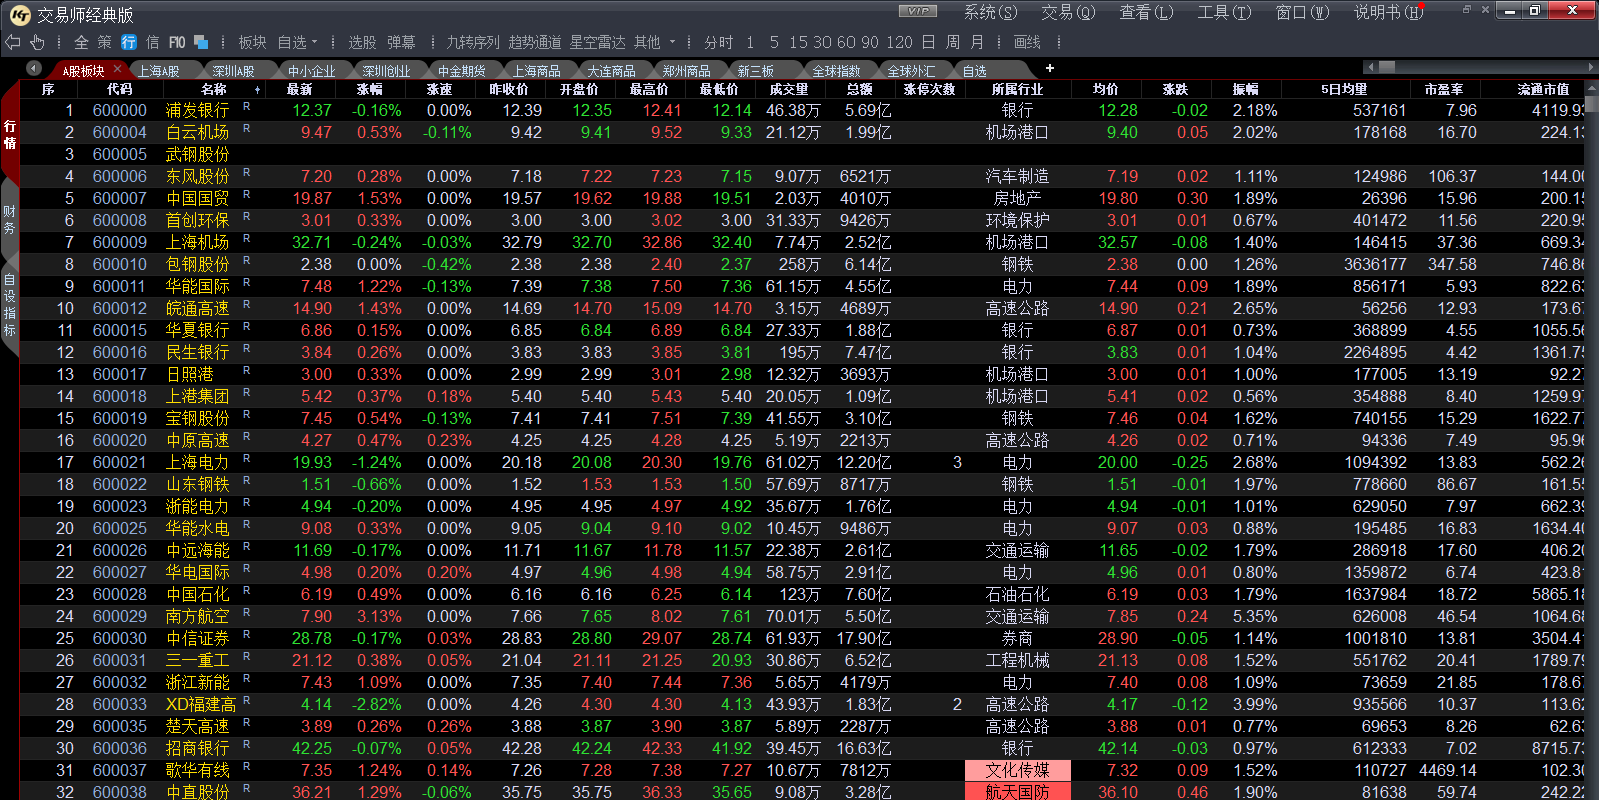1599x800 pixels.
Task: Open the 系统(S) menu
Action: point(989,12)
